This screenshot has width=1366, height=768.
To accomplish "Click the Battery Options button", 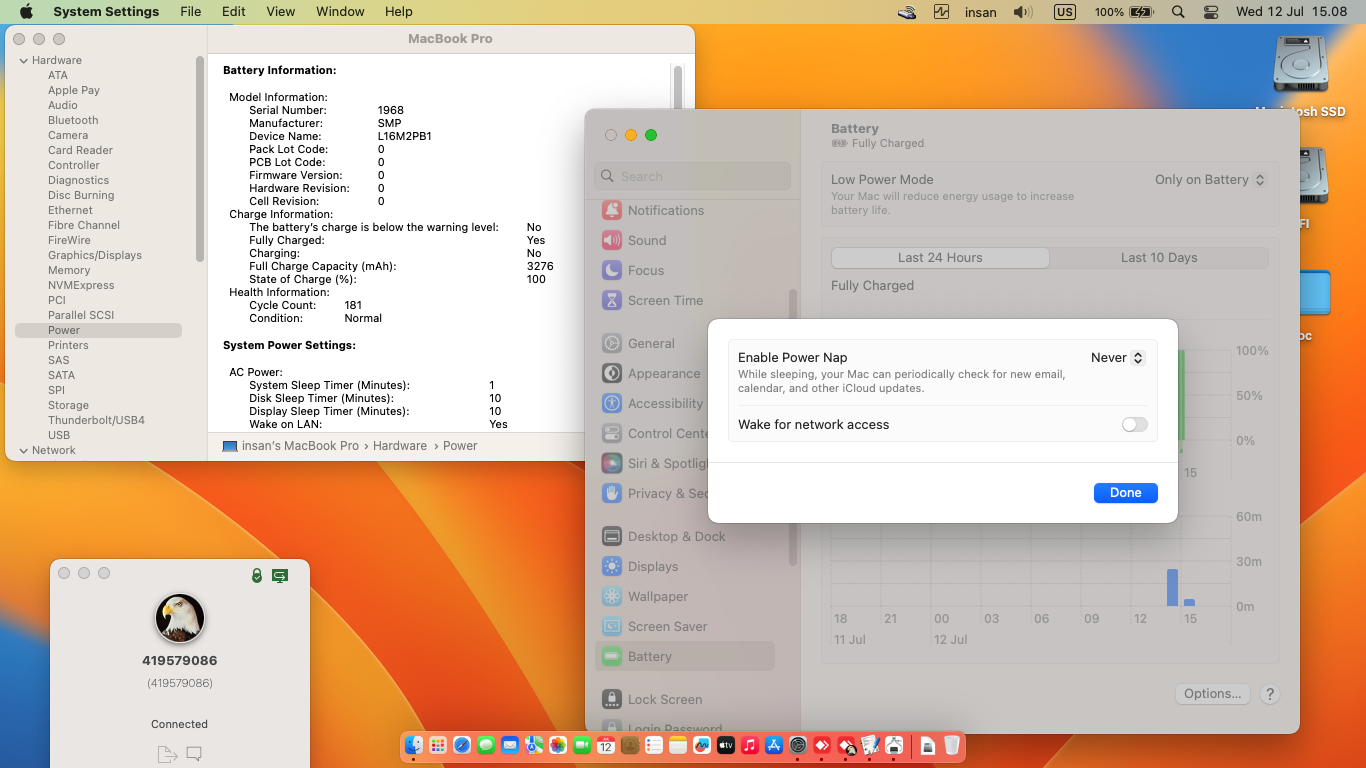I will [1213, 694].
